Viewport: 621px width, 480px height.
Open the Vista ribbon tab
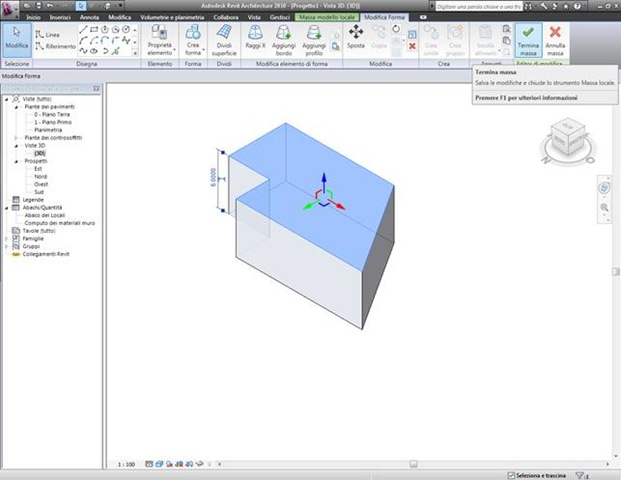254,17
